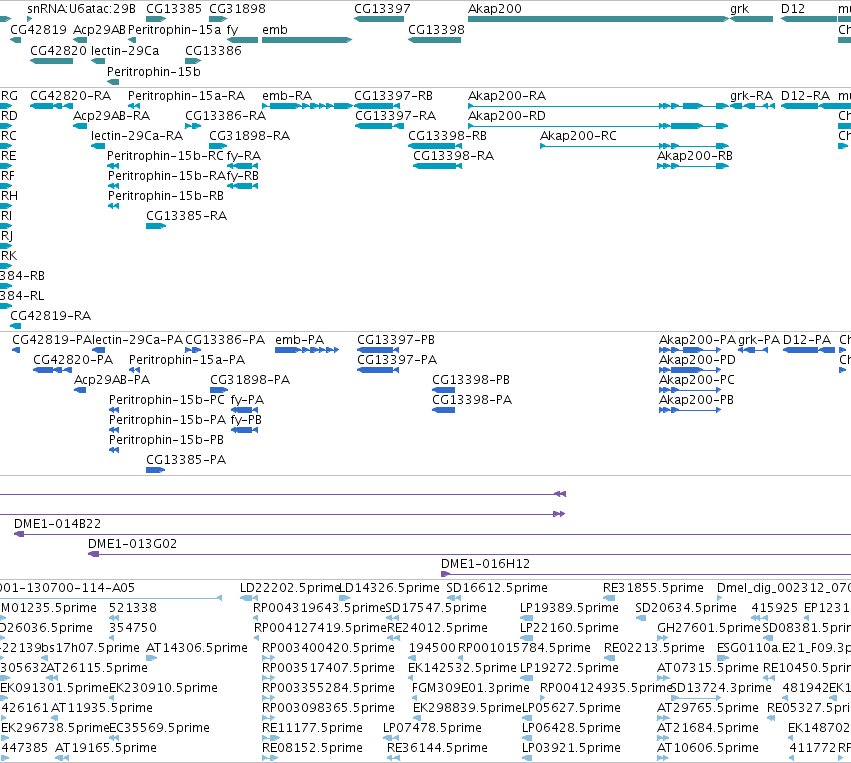The image size is (851, 763).
Task: Select the CG31898-RA transcript
Action: coord(218,146)
